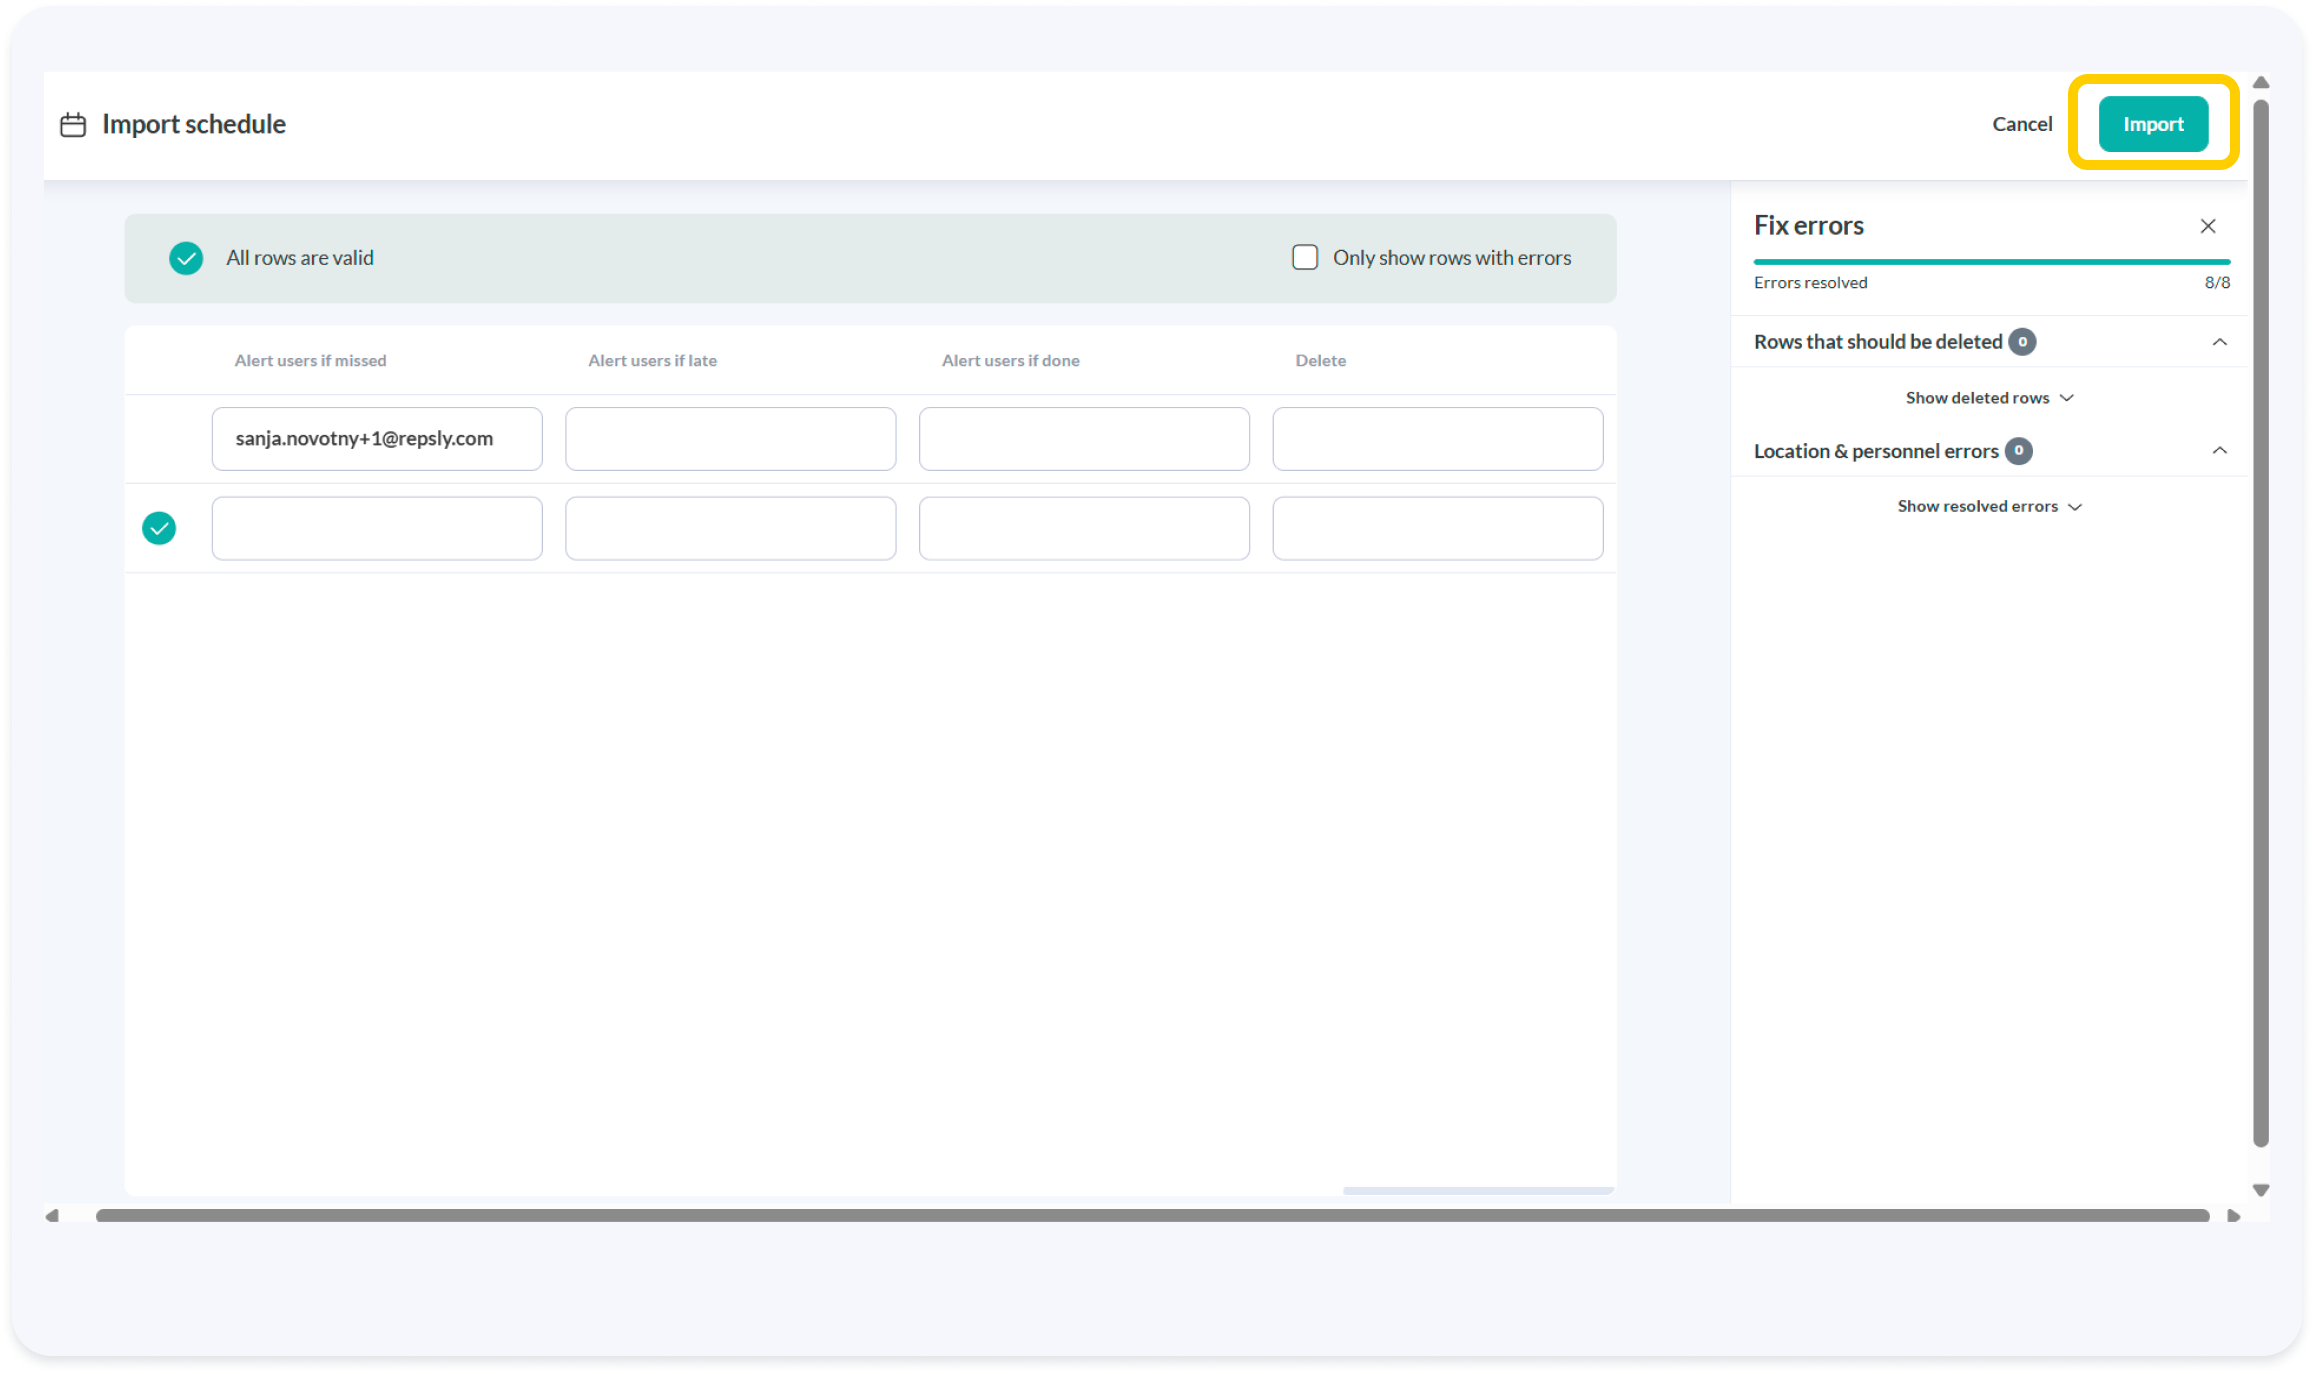The height and width of the screenshot is (1374, 2314).
Task: Click second row Delete field
Action: click(x=1438, y=529)
